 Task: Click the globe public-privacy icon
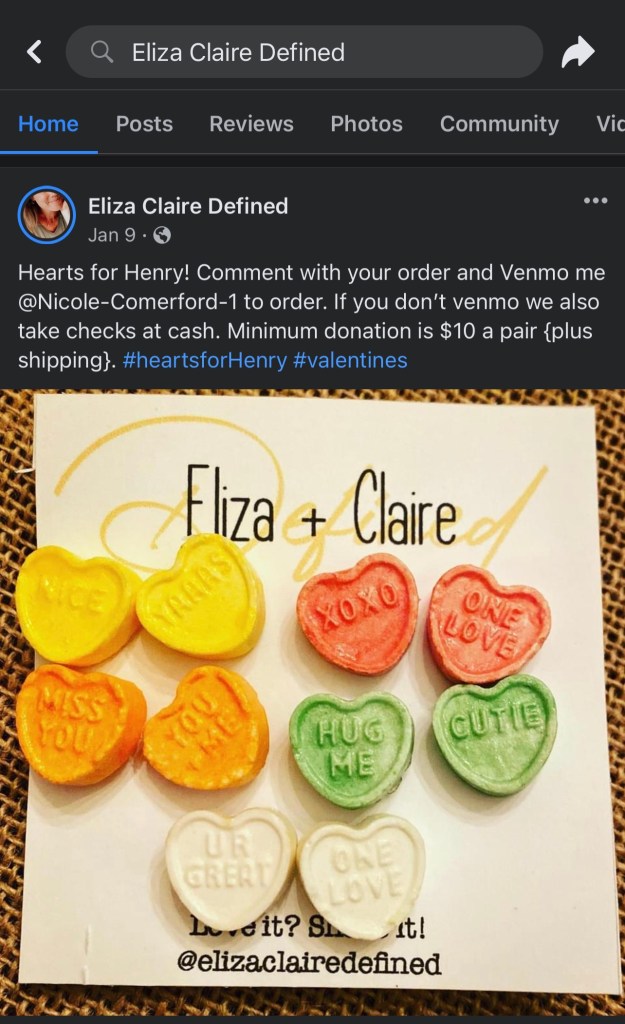point(162,235)
